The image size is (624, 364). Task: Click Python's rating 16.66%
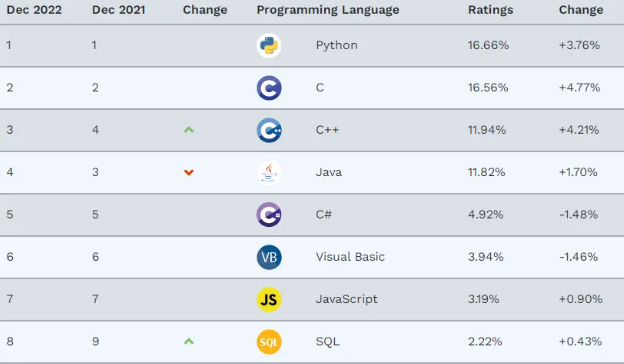[488, 45]
